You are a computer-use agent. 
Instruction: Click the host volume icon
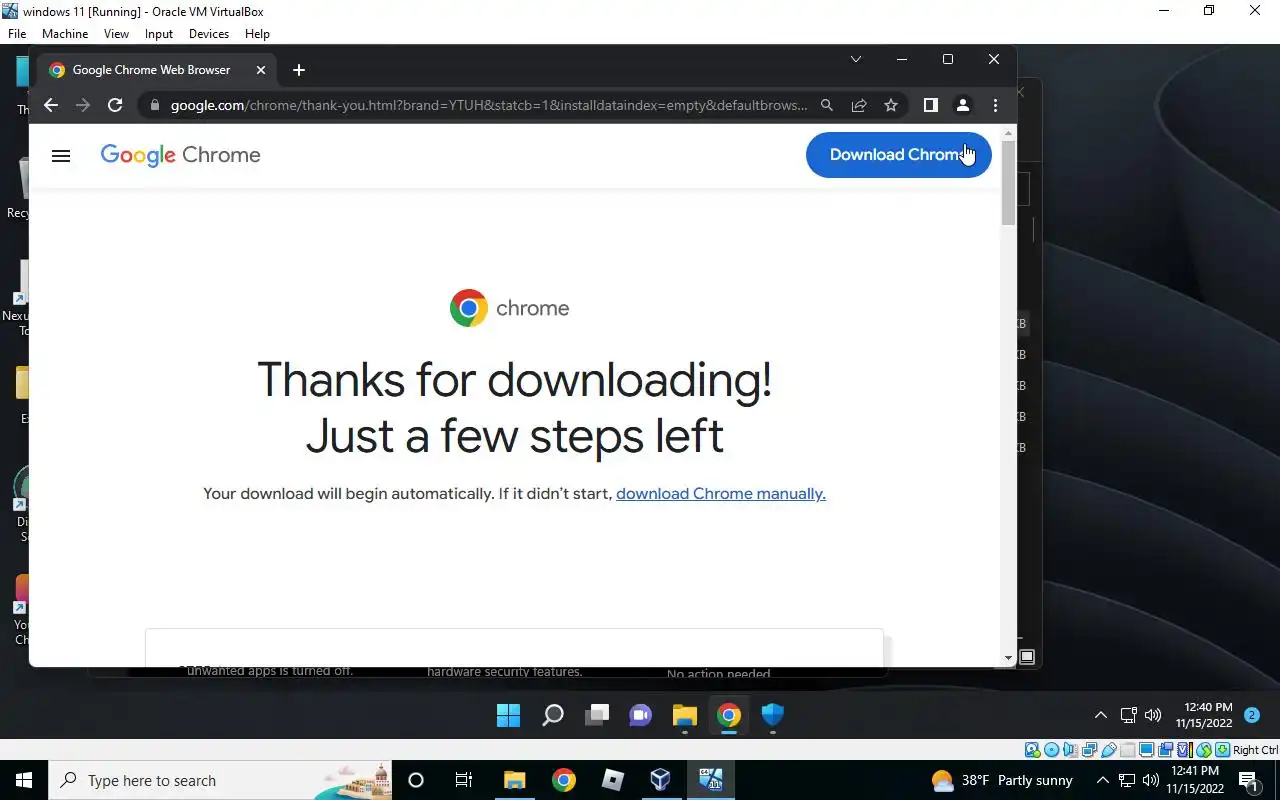[1150, 780]
